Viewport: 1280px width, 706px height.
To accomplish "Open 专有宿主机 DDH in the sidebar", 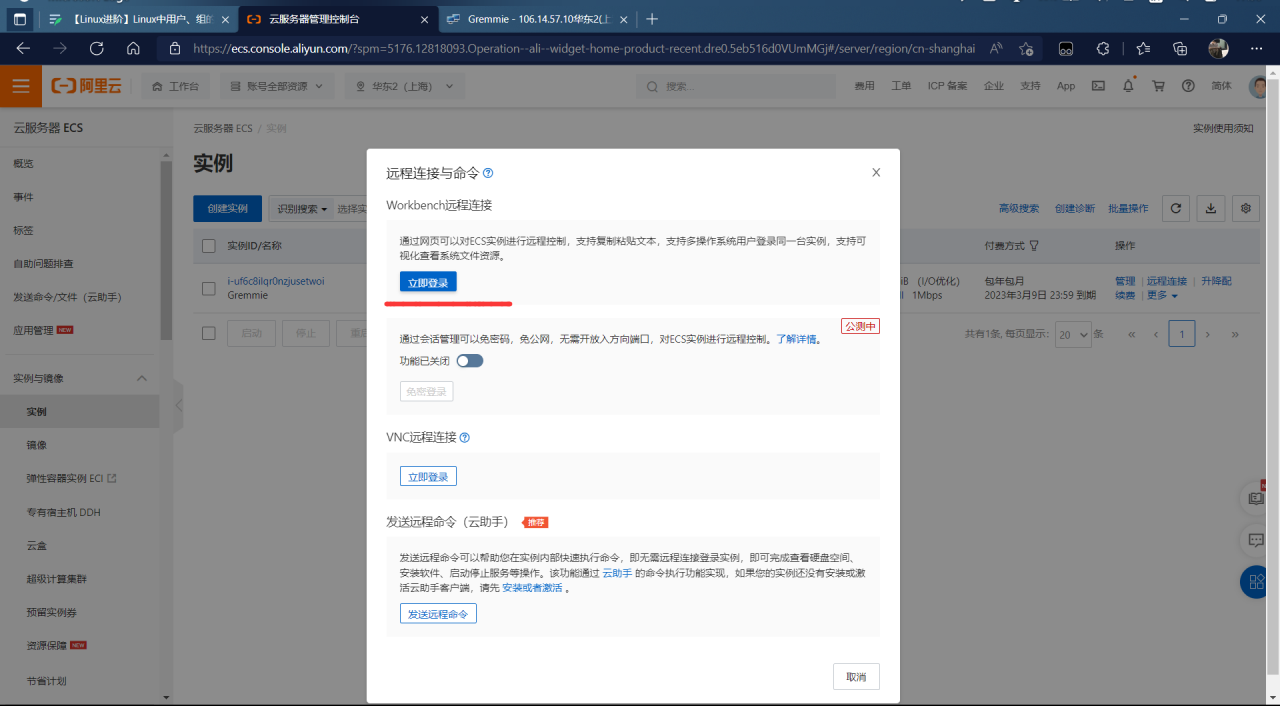I will (64, 512).
